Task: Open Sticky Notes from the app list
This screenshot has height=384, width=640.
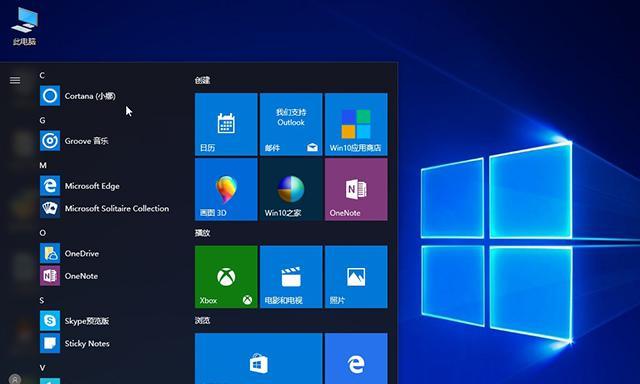Action: pos(75,343)
